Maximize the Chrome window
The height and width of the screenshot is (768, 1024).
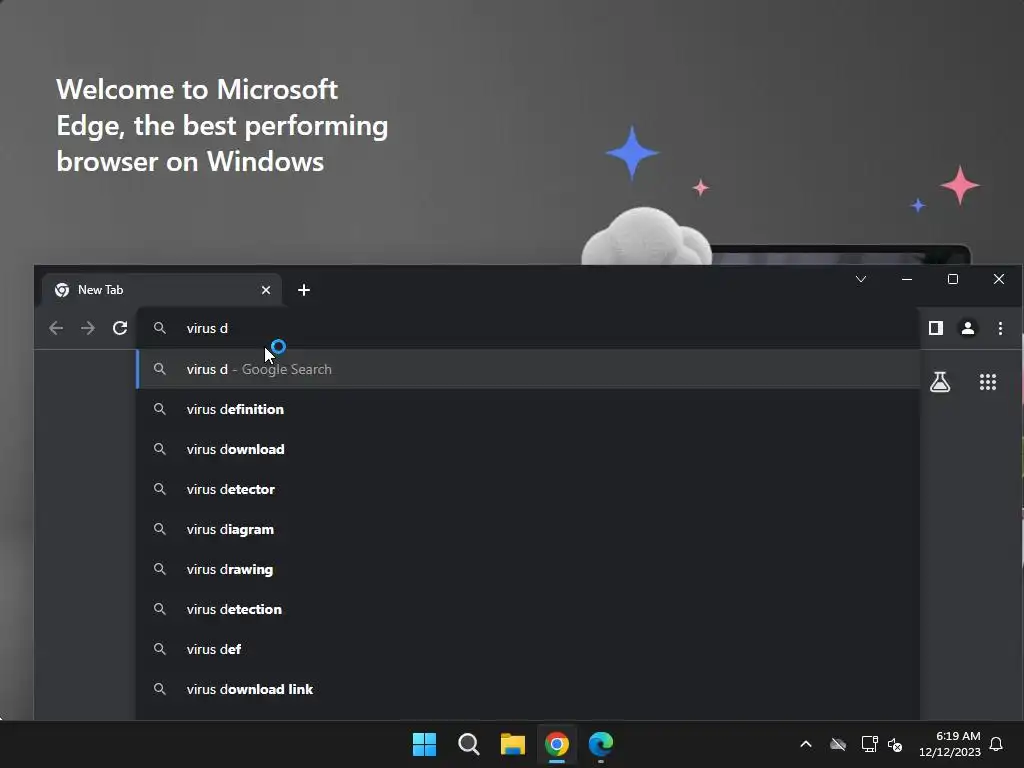click(953, 280)
